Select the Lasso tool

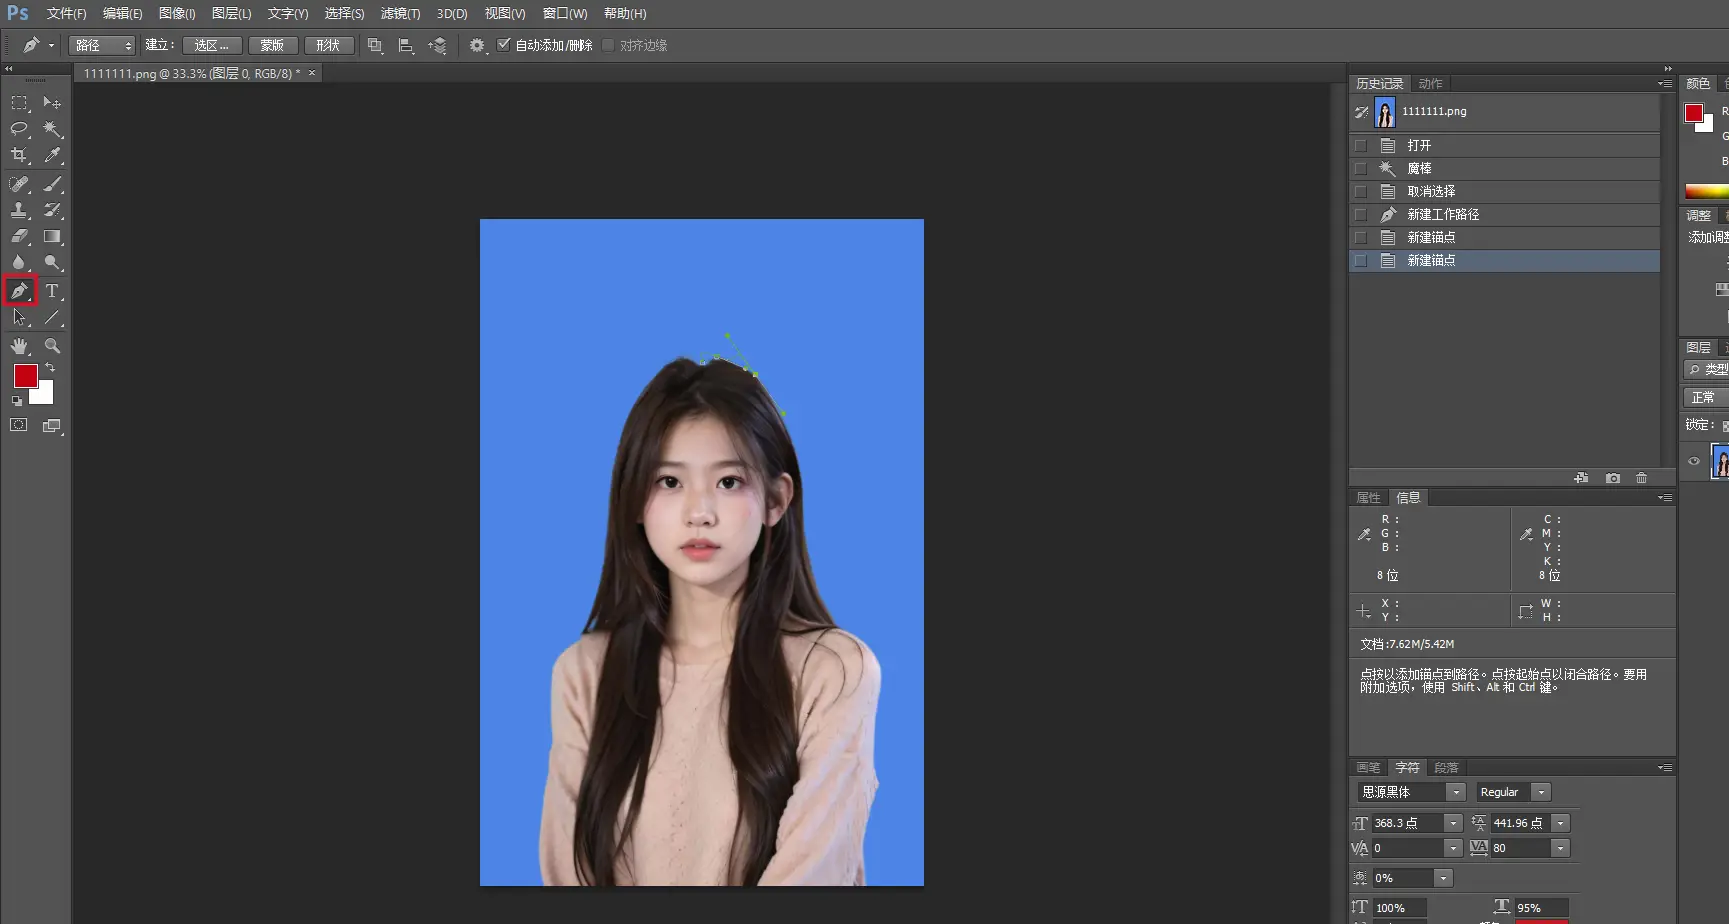pos(19,129)
